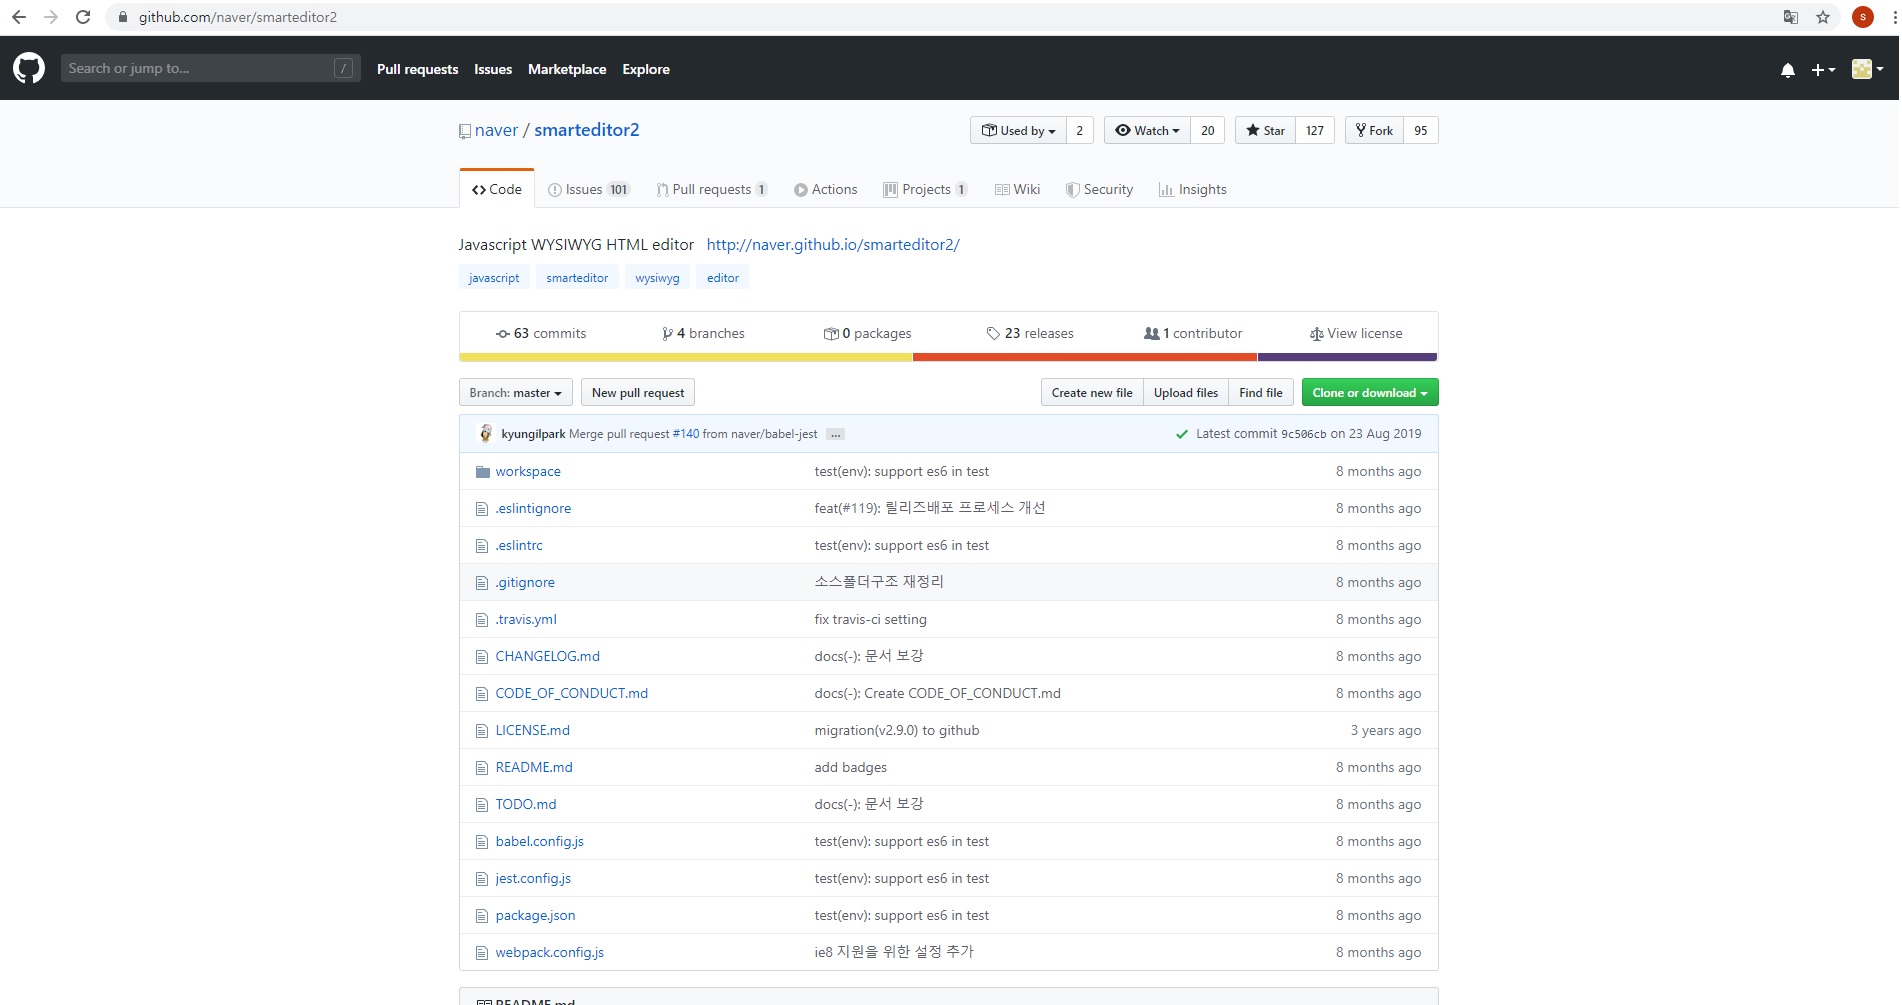Expand the commit message ellipsis

(x=836, y=434)
